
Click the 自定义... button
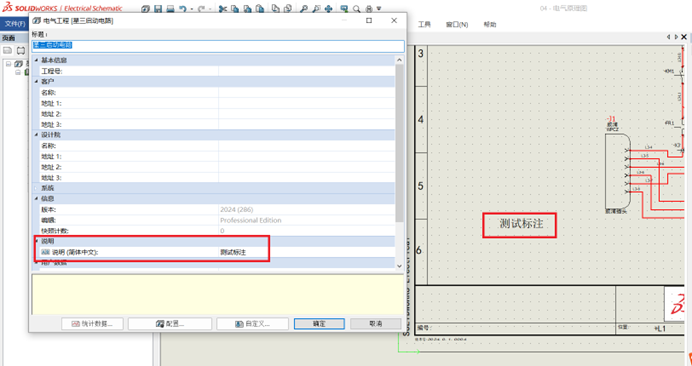[252, 324]
